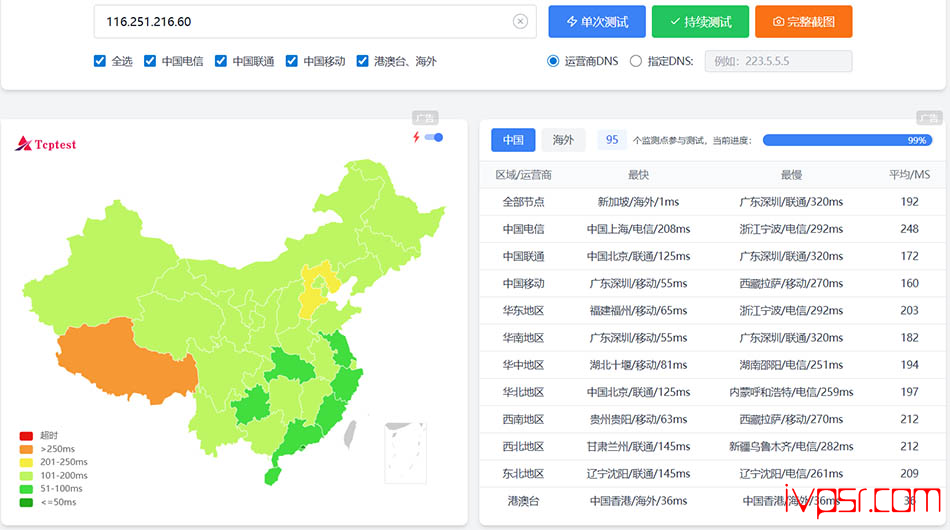Click the 中国移动 table row label

pyautogui.click(x=523, y=283)
